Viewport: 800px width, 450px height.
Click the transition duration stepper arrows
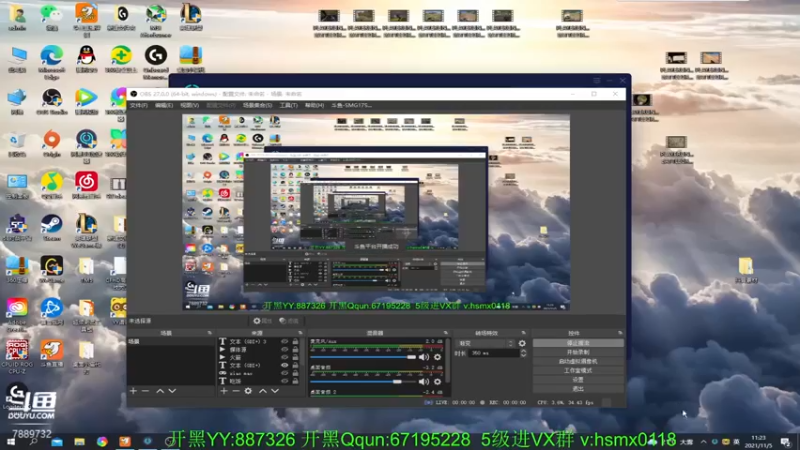tap(523, 353)
